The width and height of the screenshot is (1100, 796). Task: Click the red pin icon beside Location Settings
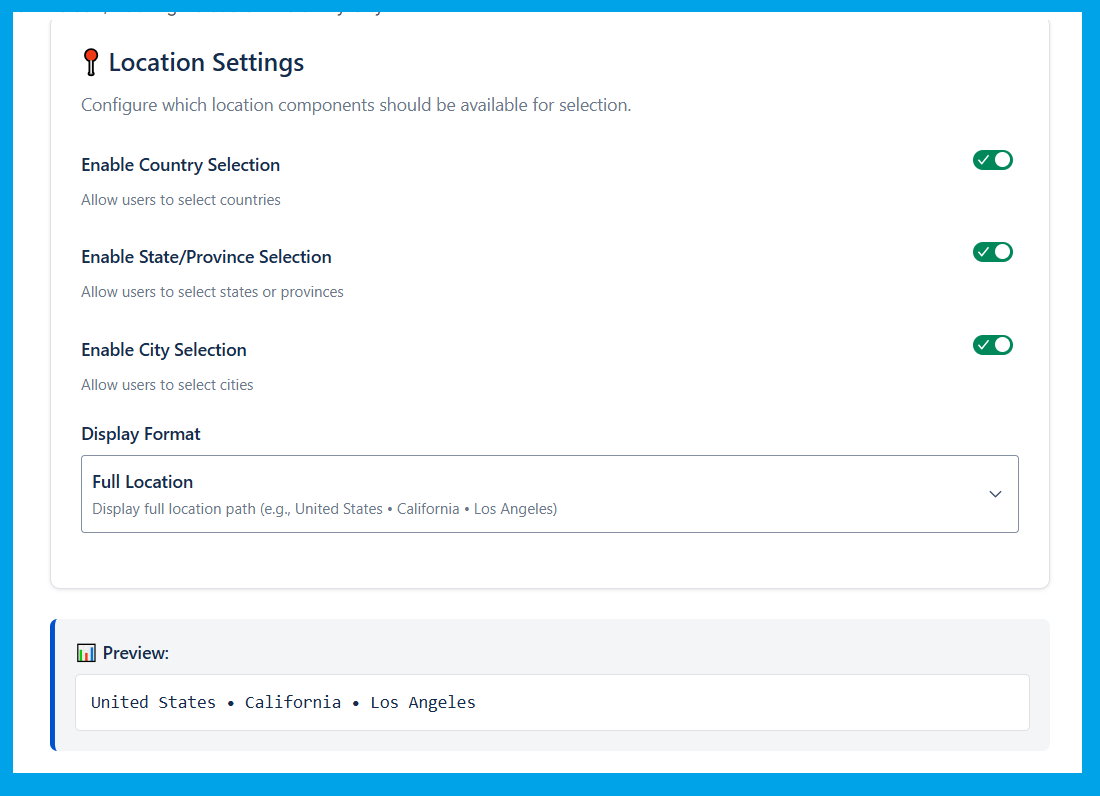coord(91,63)
